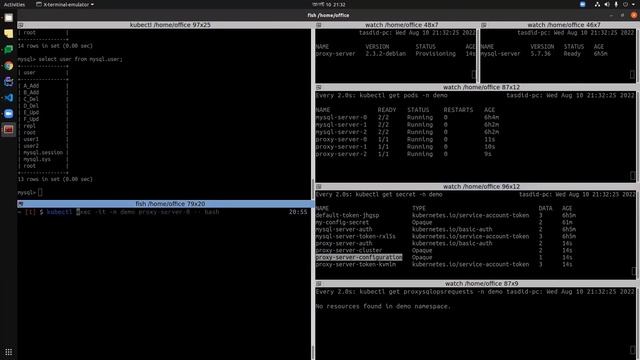Screen dimensions: 640x360
Task: Click secret mysql-server-auth
Action: click(344, 229)
